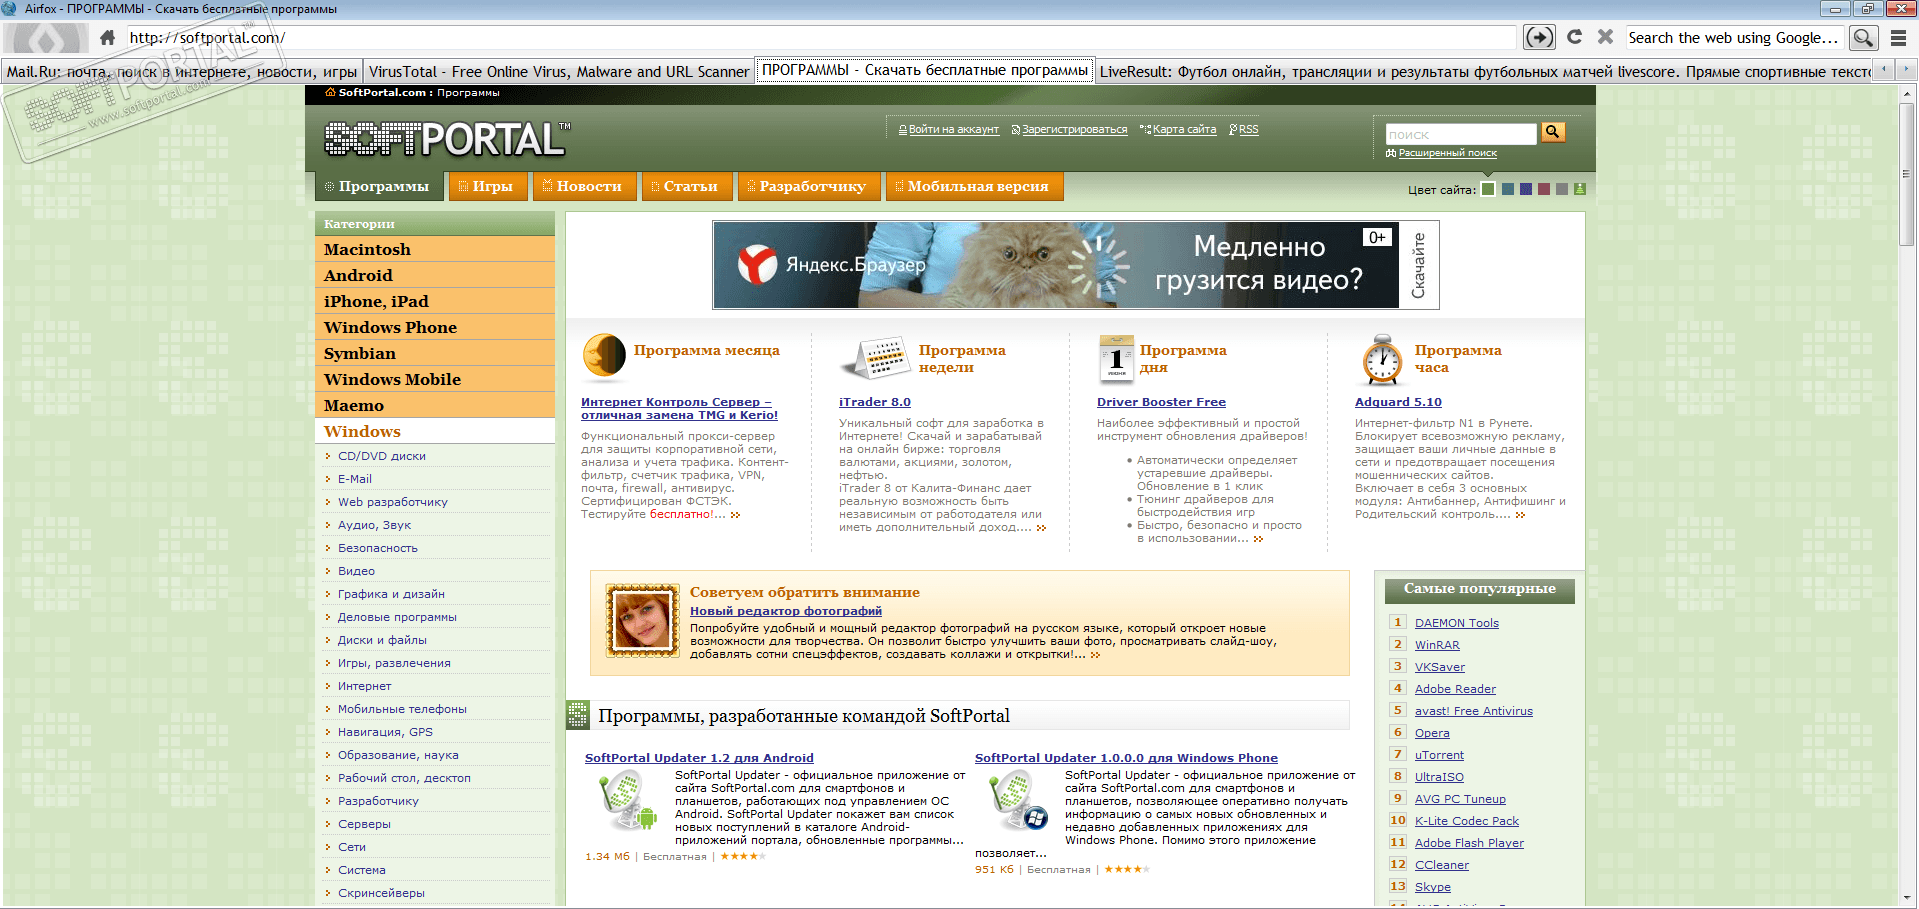Screen dimensions: 1919x909
Task: Select the Android category
Action: [x=435, y=275]
